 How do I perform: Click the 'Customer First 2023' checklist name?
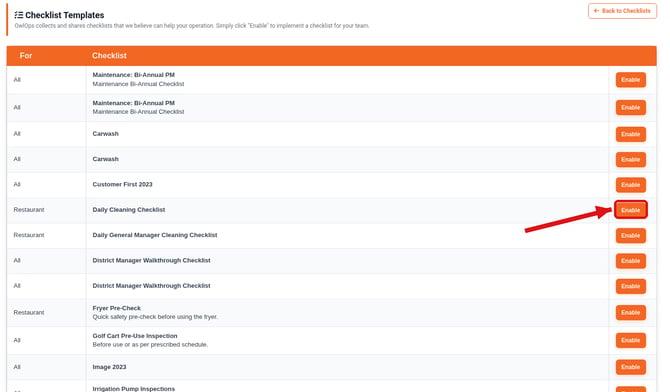click(122, 184)
